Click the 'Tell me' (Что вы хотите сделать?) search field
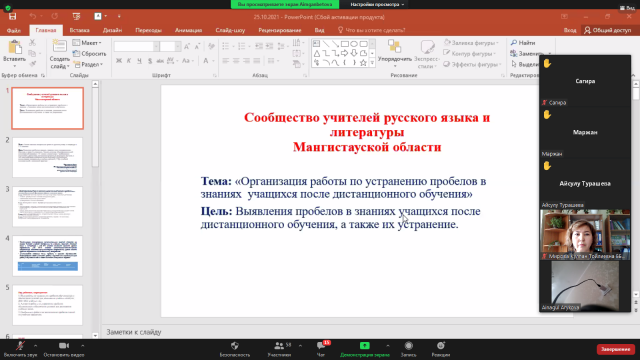The width and height of the screenshot is (640, 360). [371, 30]
